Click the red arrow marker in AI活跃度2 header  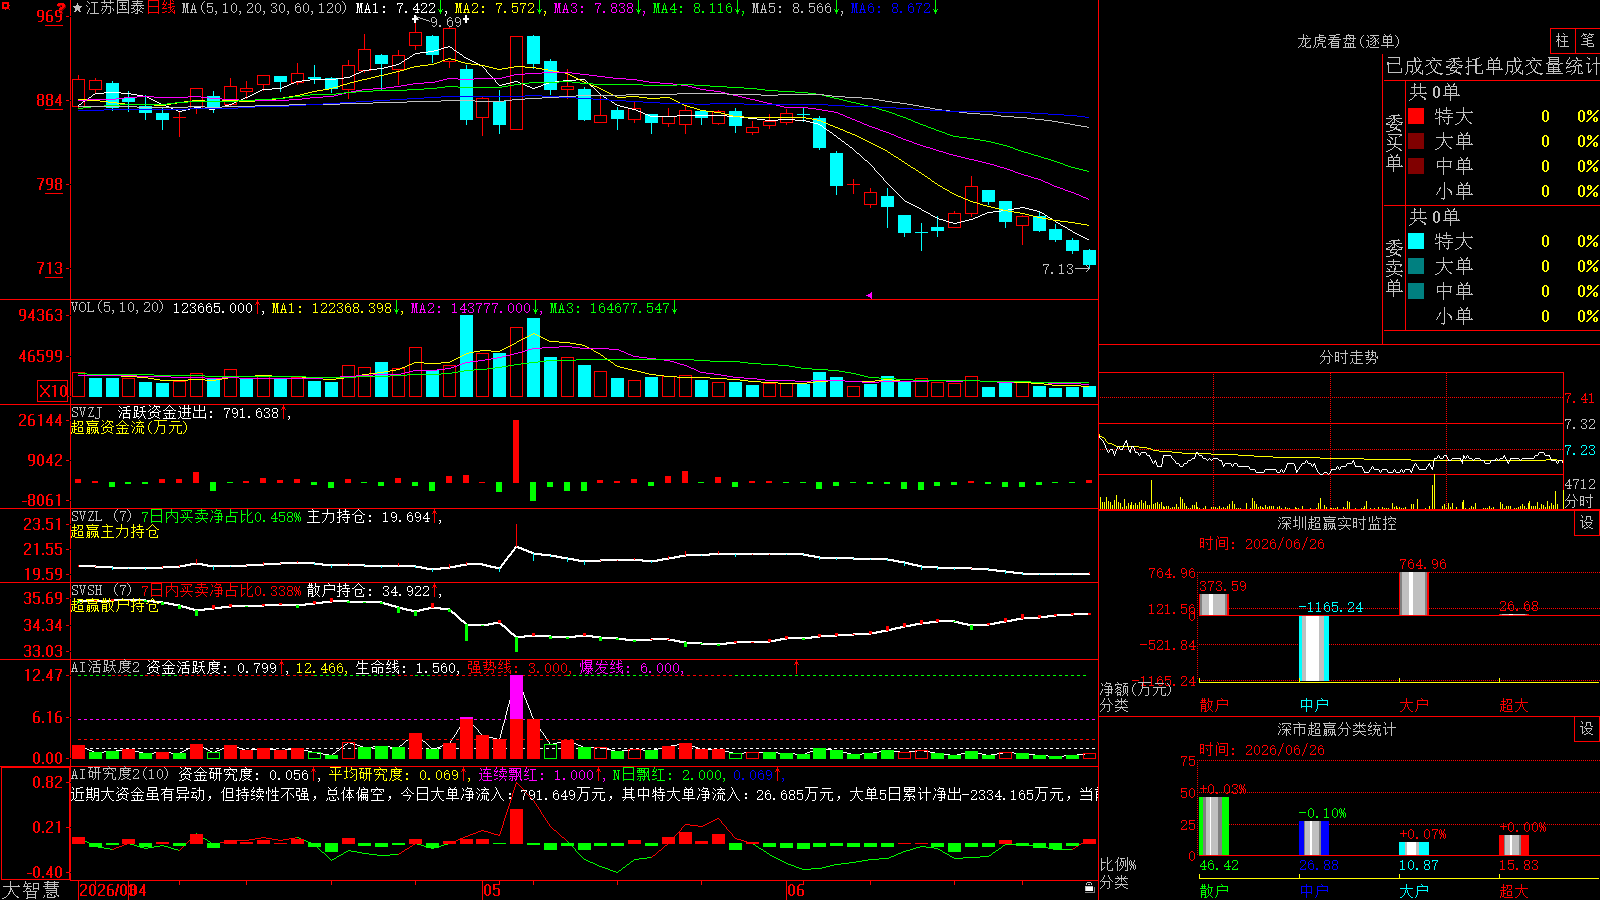click(797, 667)
